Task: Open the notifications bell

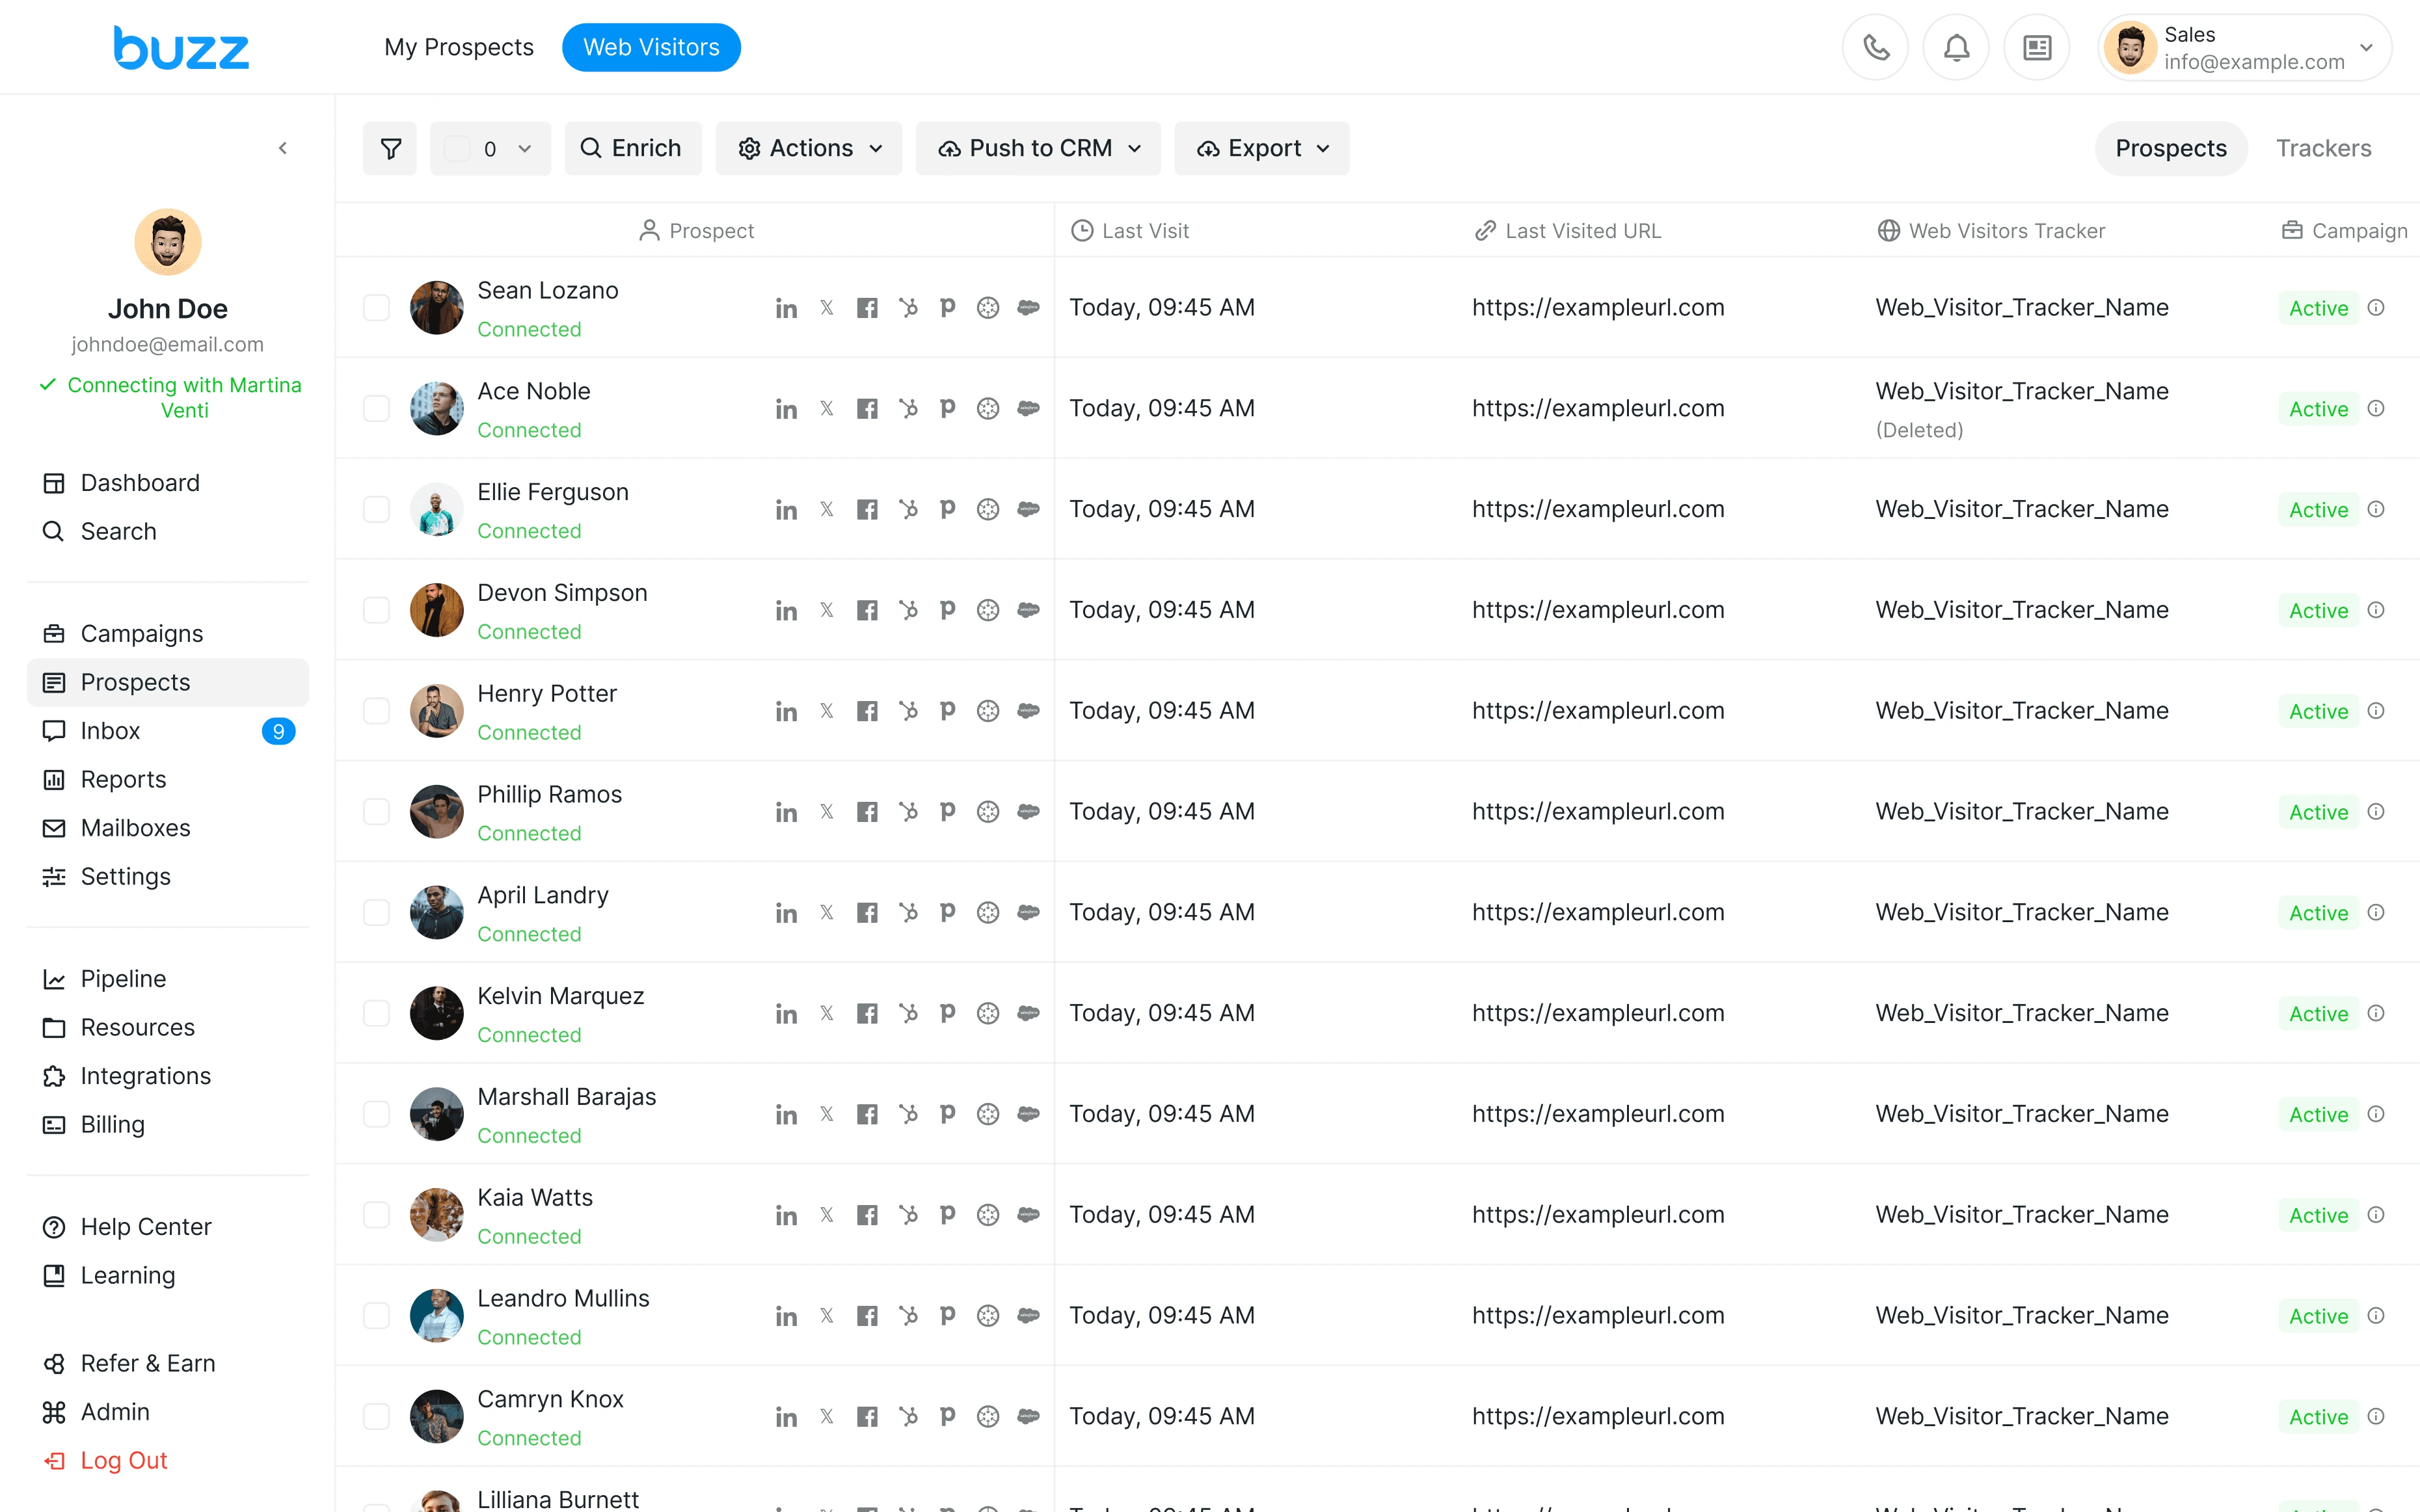Action: coord(1956,47)
